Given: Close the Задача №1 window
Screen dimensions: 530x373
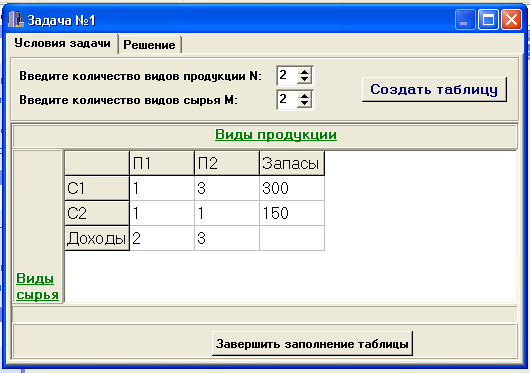Looking at the screenshot, I should tap(511, 20).
